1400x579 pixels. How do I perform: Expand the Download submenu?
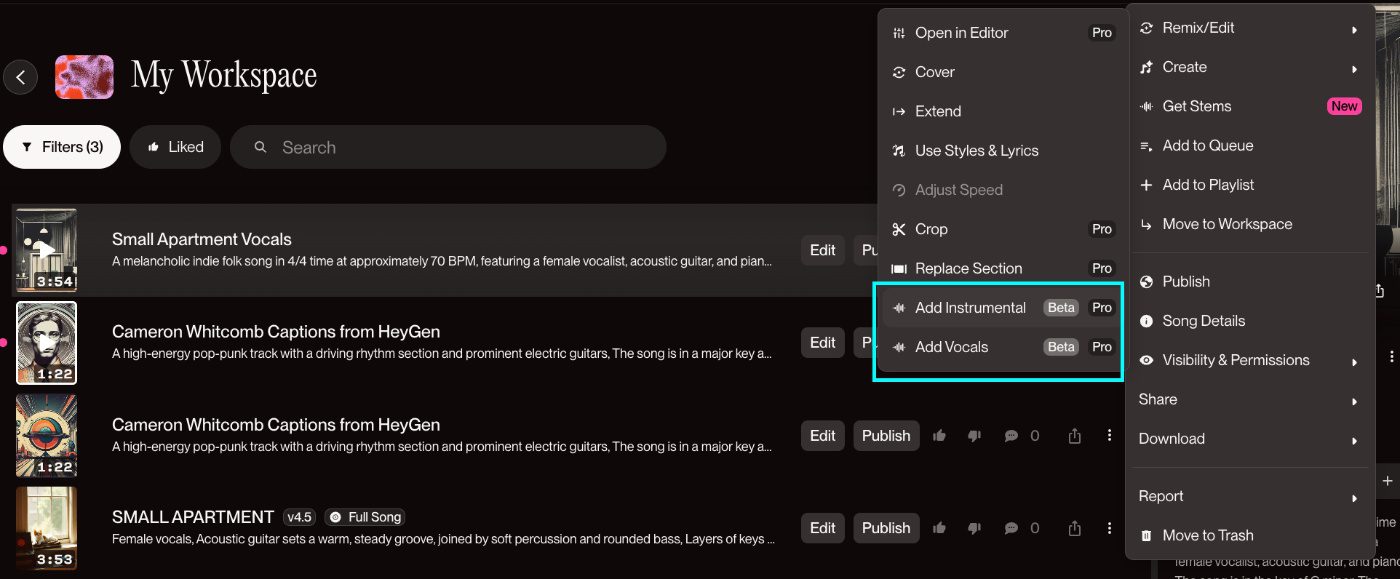[1250, 439]
